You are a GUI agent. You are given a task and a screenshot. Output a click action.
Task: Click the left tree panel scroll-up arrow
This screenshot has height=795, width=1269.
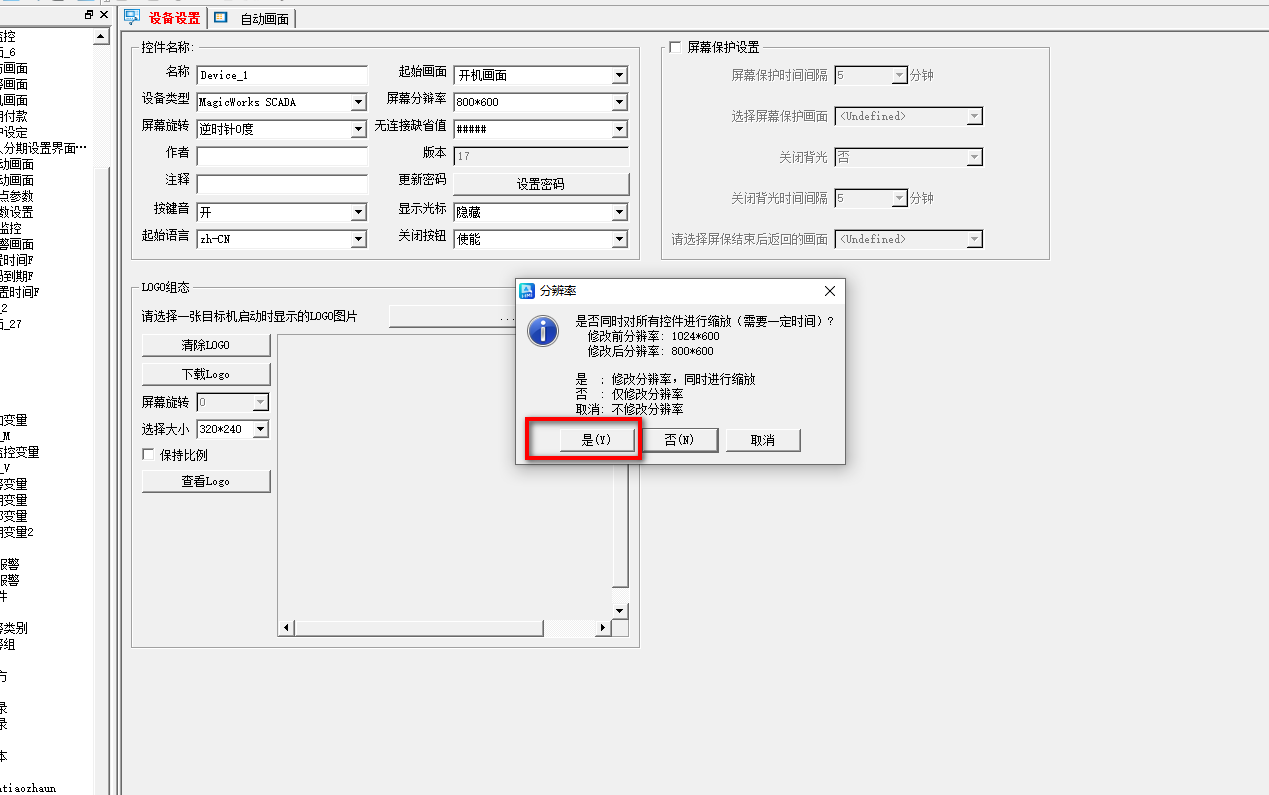point(101,36)
